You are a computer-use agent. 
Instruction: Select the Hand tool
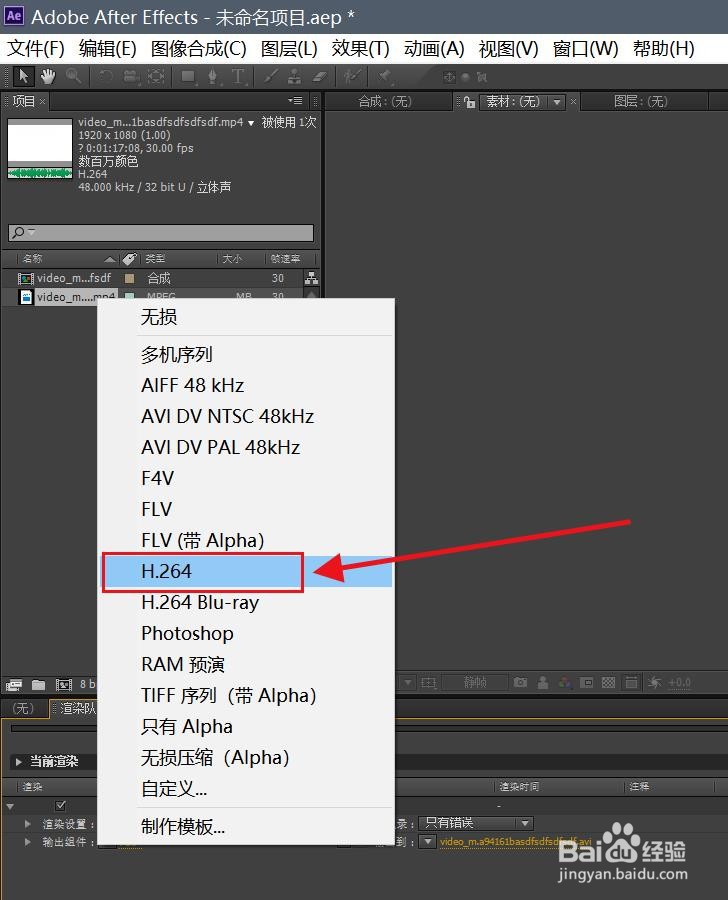pyautogui.click(x=48, y=76)
